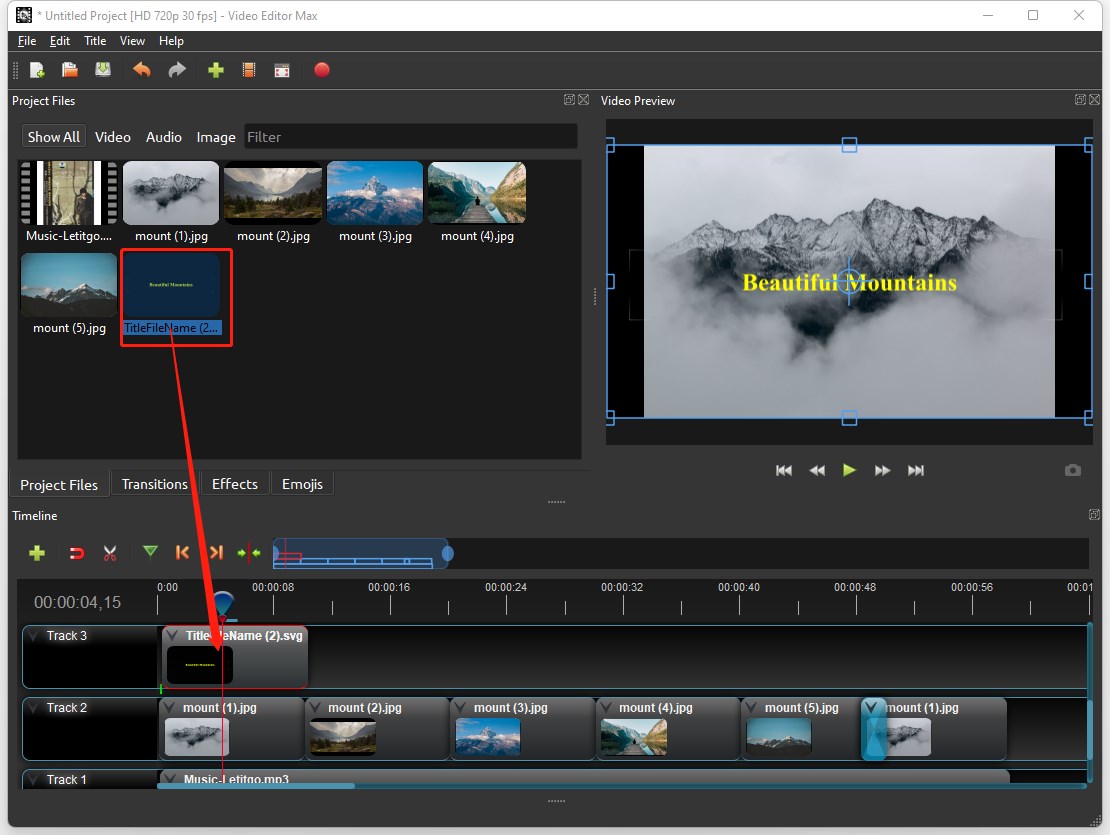
Task: Select the Razor tool in the timeline
Action: (x=110, y=552)
